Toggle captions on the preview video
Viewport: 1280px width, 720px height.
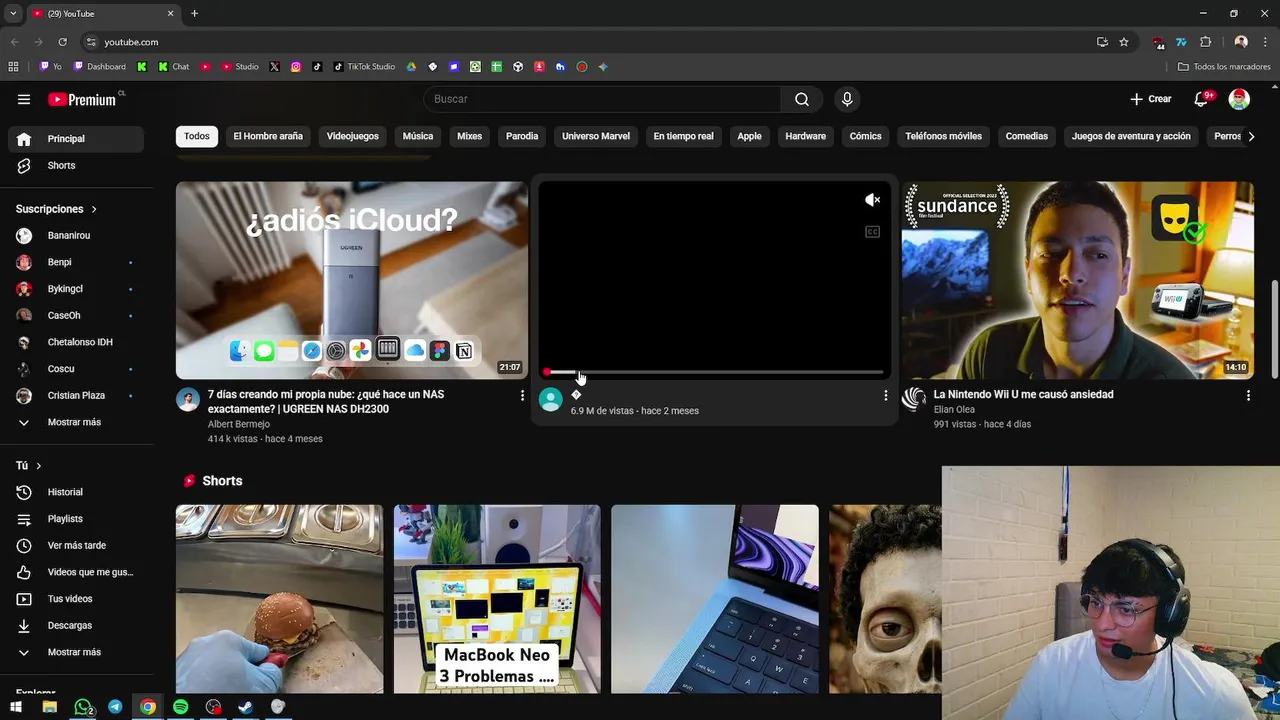(x=872, y=232)
